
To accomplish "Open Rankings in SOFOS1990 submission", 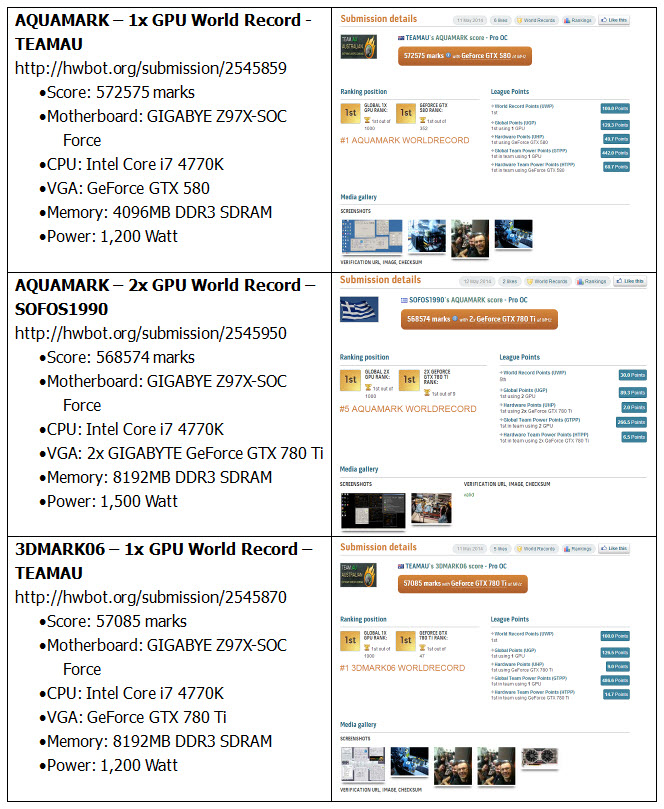I will coord(592,282).
